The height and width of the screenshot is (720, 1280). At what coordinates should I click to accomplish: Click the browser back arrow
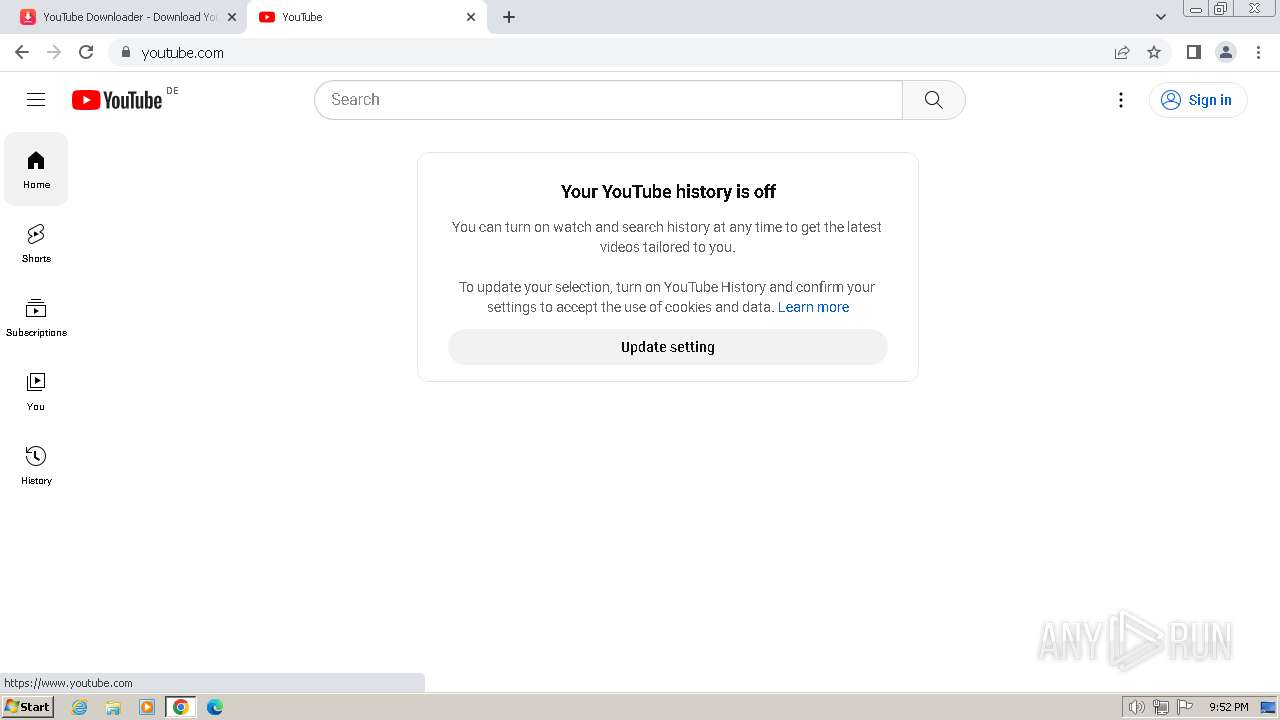click(22, 52)
